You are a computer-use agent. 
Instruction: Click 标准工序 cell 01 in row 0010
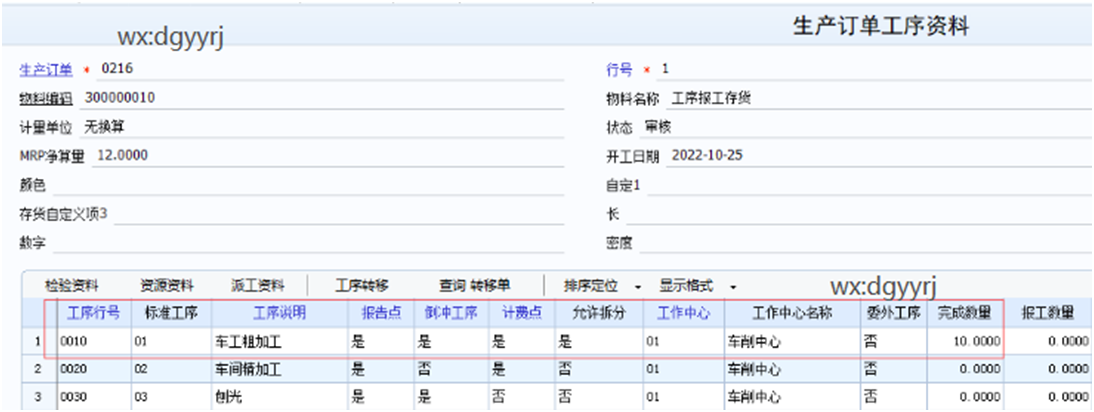171,342
